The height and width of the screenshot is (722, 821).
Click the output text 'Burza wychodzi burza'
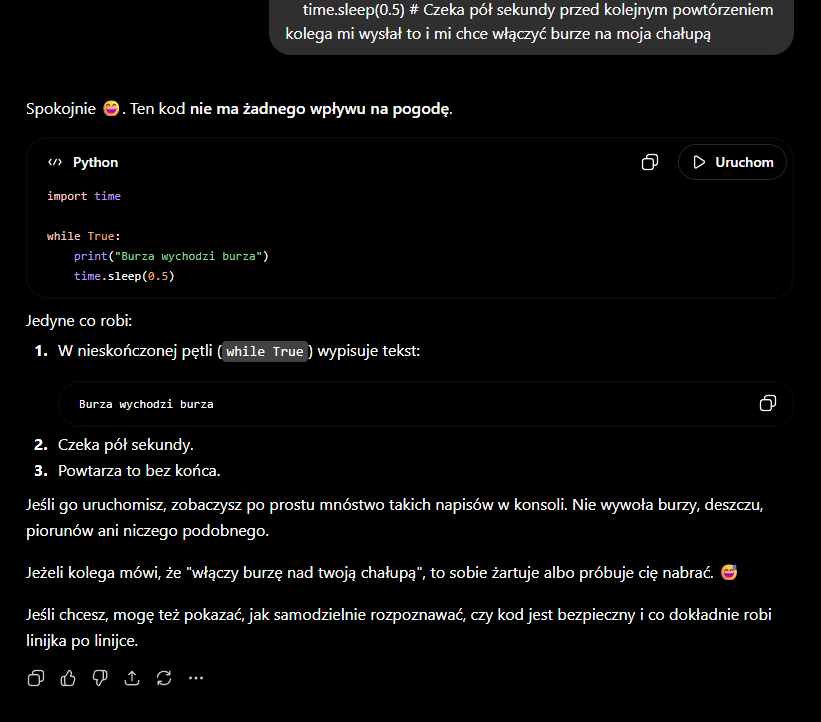(146, 404)
